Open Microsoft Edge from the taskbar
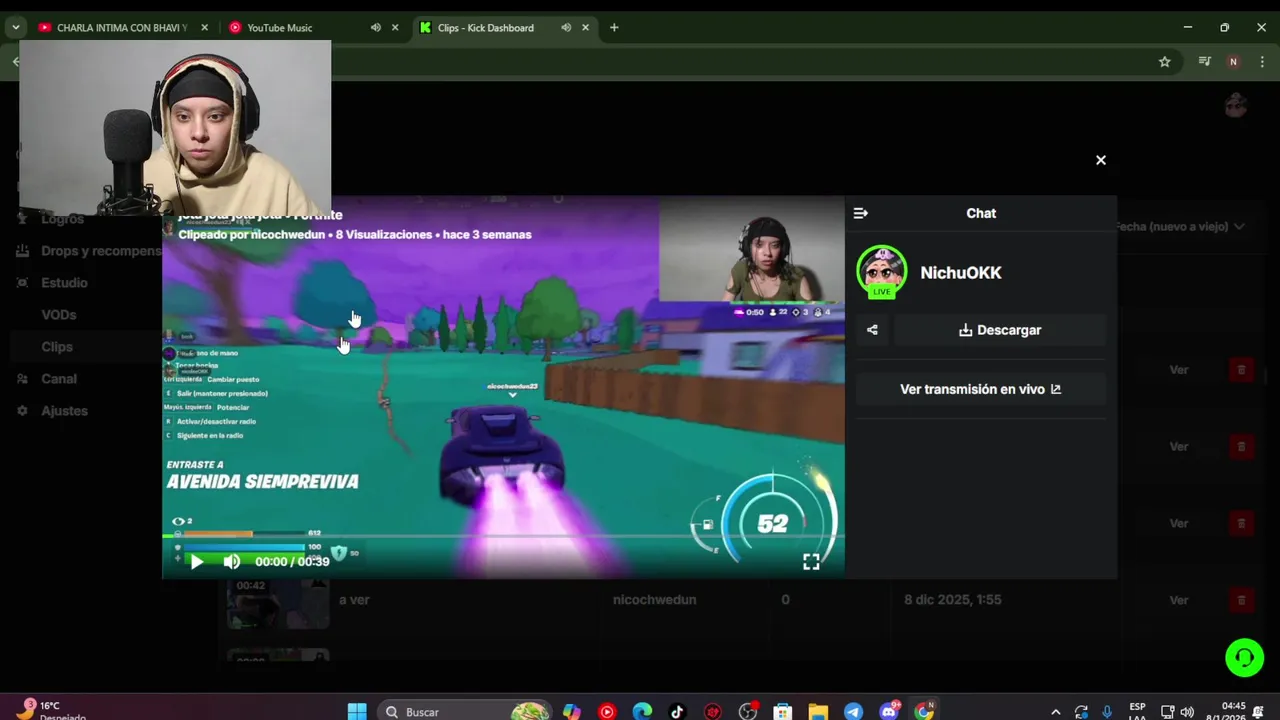 (642, 712)
